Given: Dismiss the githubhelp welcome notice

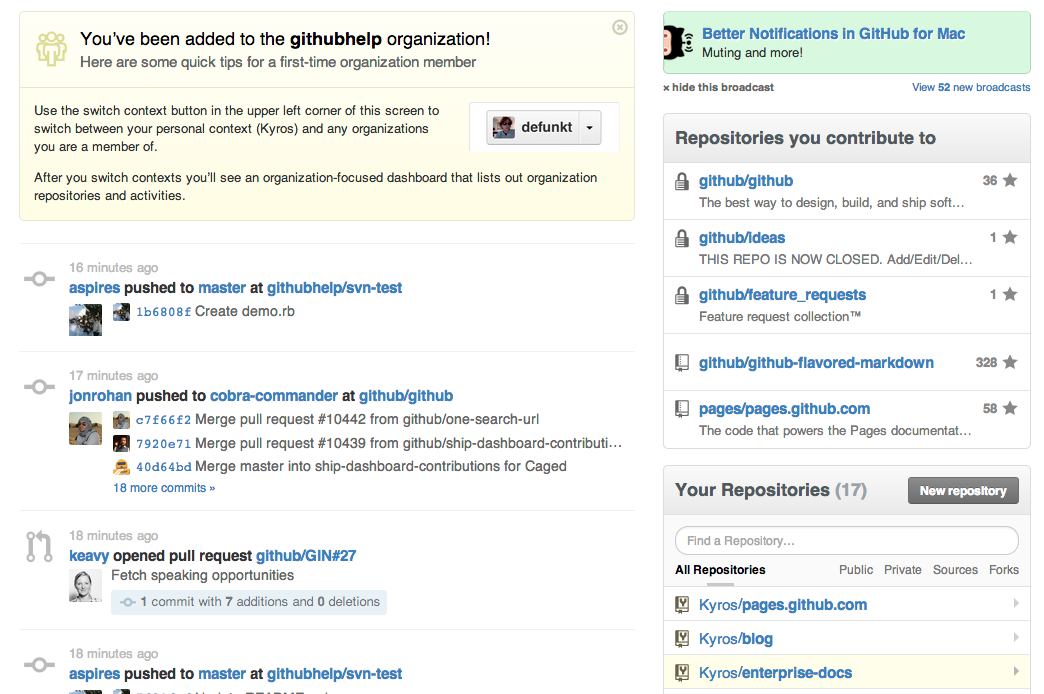Looking at the screenshot, I should pos(619,28).
